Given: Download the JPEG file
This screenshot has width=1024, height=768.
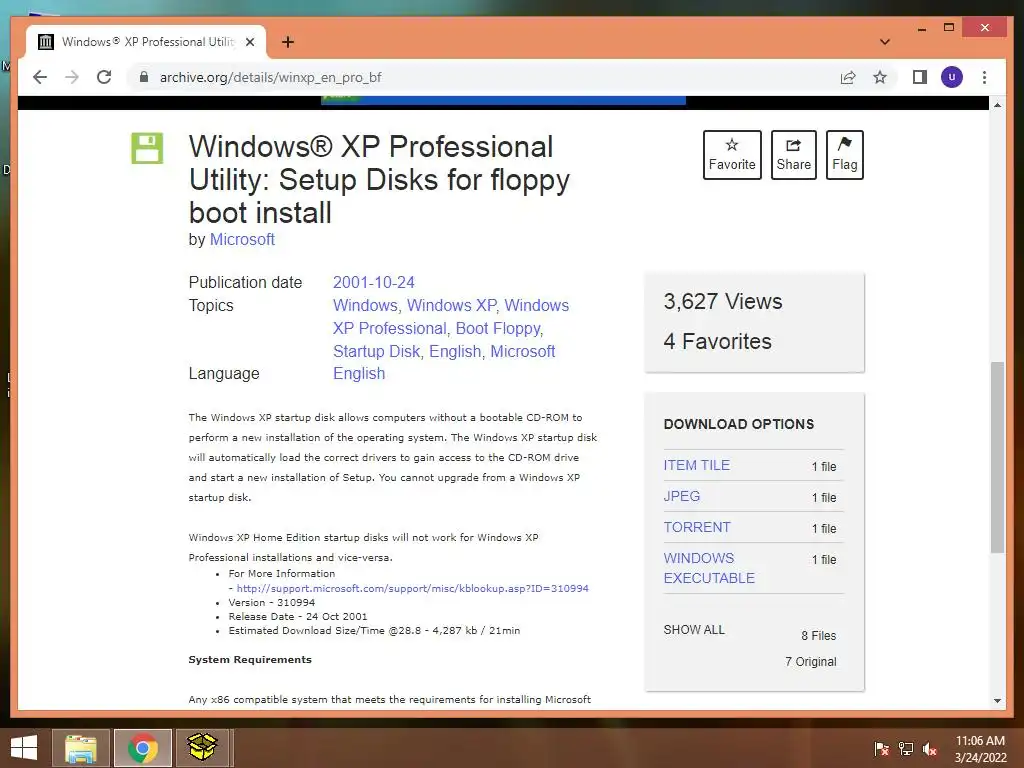Looking at the screenshot, I should 681,496.
